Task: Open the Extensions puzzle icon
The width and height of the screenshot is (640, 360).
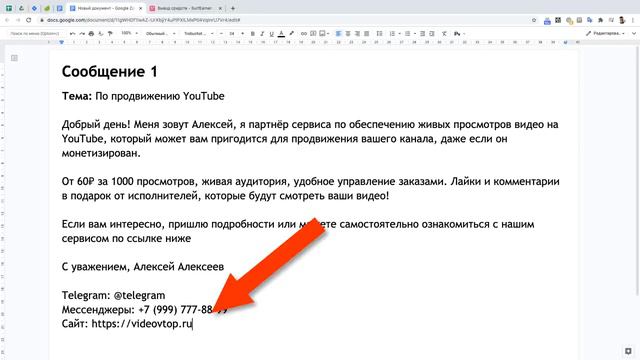Action: coord(600,20)
